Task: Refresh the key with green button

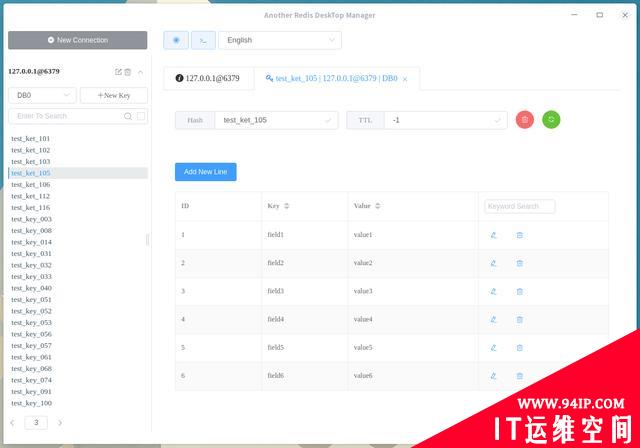Action: 551,120
